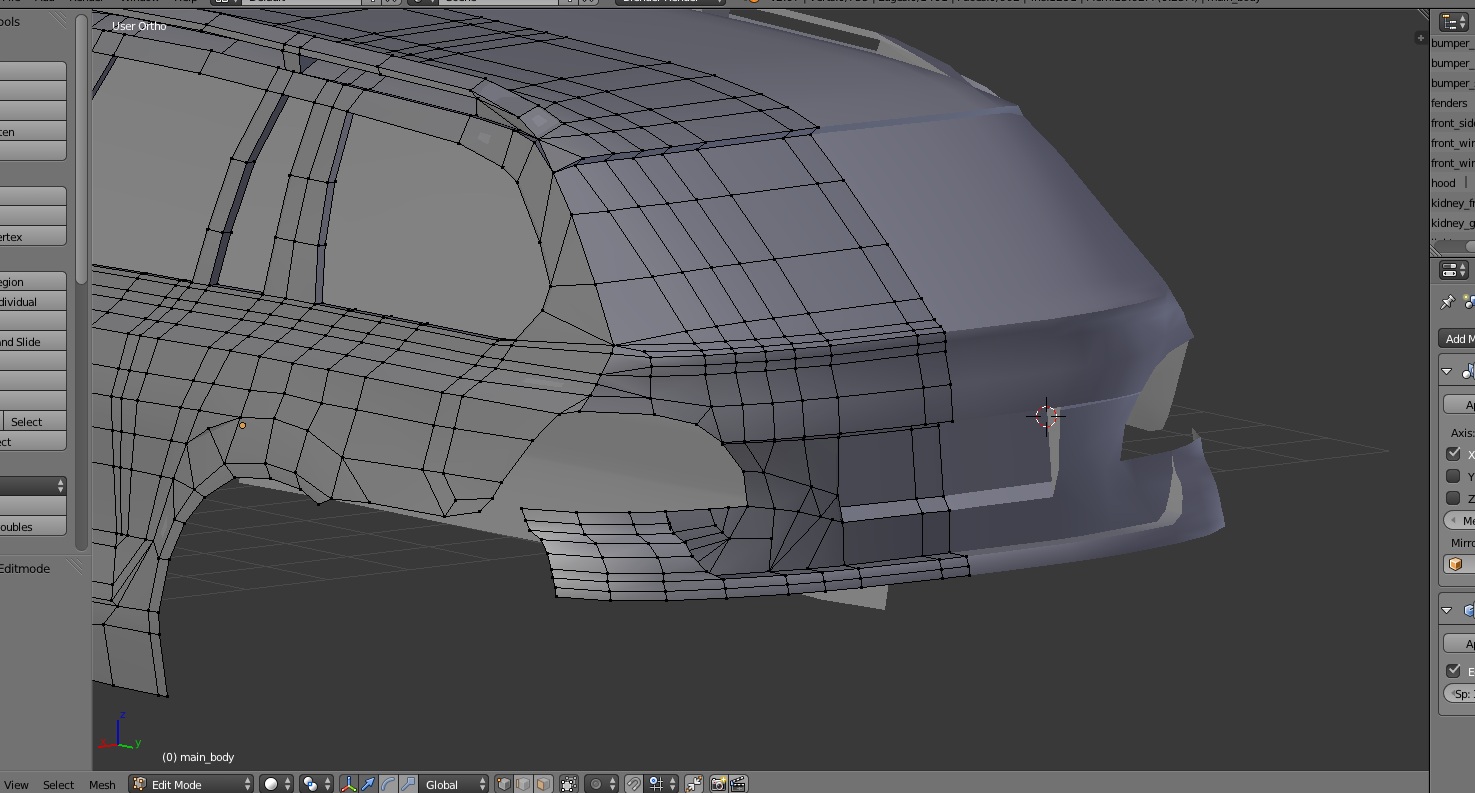Click the Loop Cut and Slide button

point(33,342)
